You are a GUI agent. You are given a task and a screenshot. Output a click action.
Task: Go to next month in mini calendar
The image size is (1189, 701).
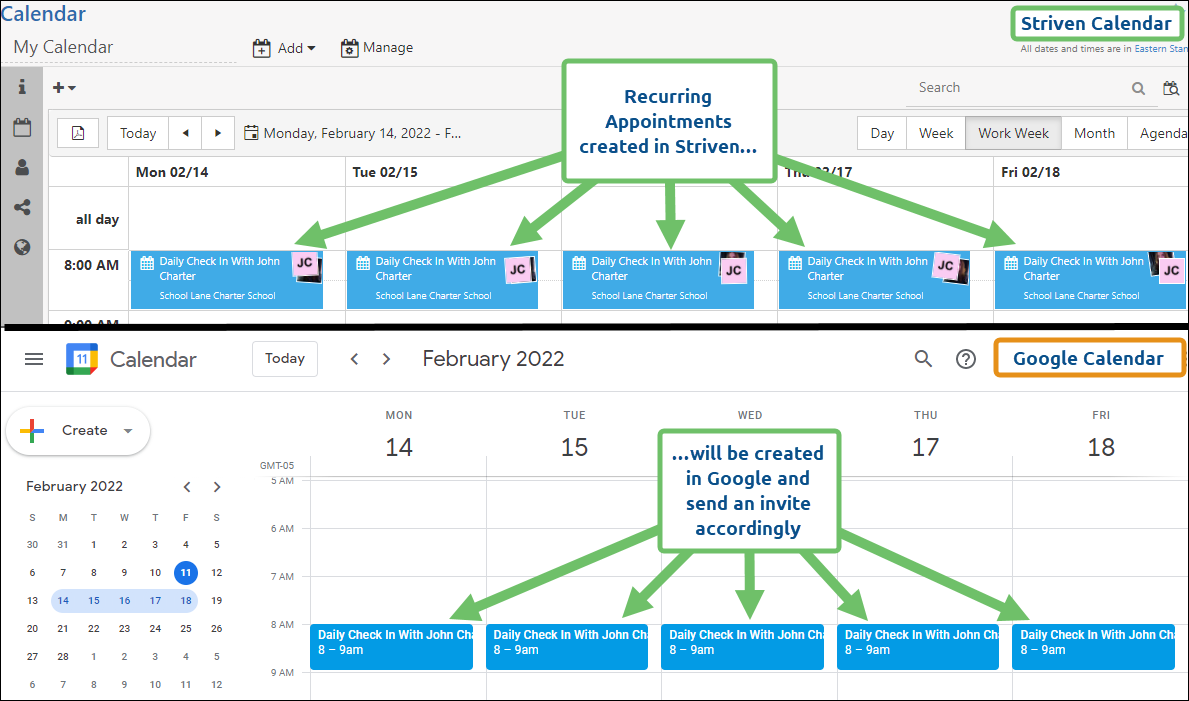coord(217,487)
